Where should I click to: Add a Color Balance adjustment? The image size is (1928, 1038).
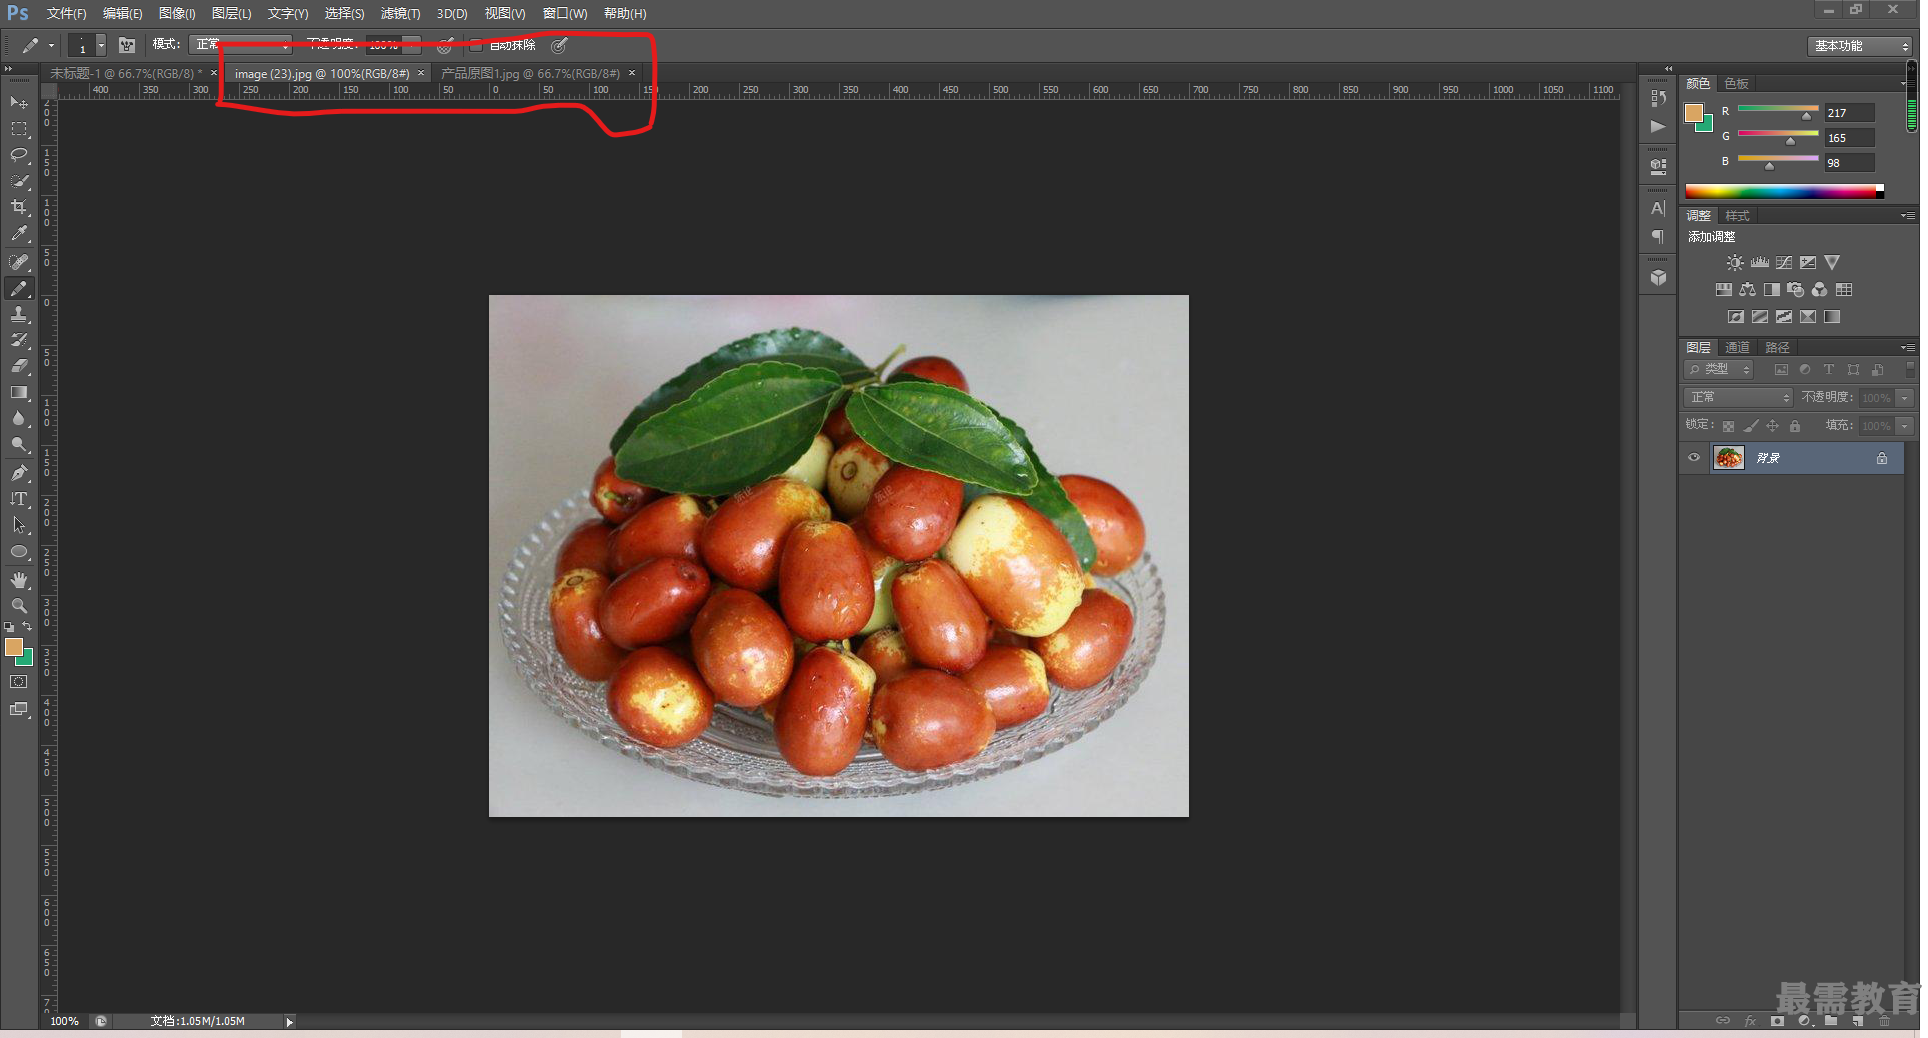click(x=1748, y=290)
